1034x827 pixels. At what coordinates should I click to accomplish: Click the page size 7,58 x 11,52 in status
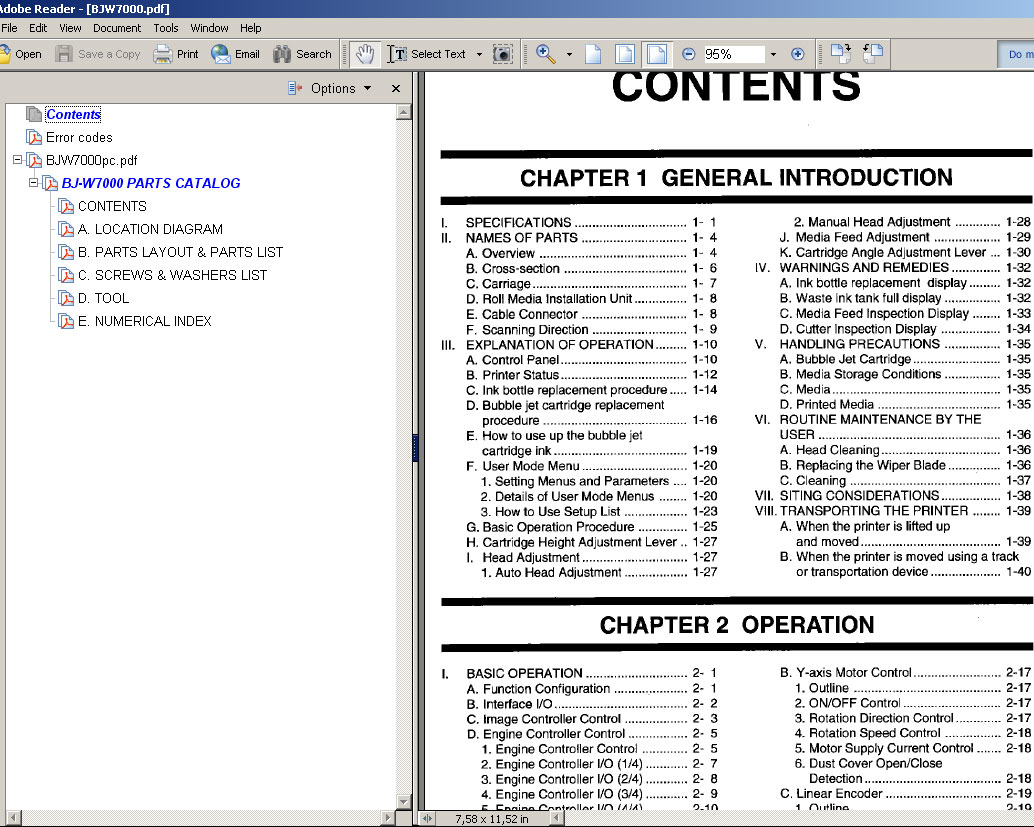(492, 819)
